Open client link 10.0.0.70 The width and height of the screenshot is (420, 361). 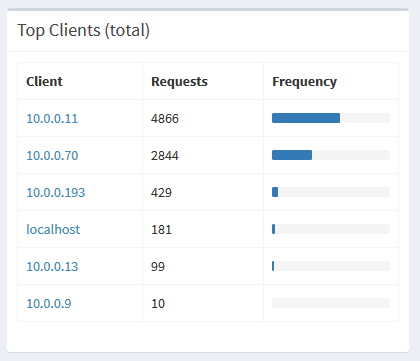52,155
